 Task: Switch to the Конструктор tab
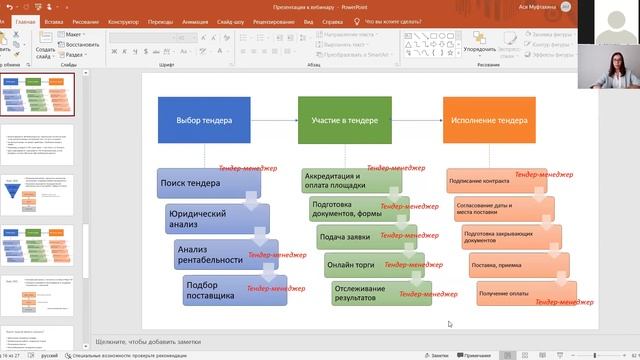[123, 22]
